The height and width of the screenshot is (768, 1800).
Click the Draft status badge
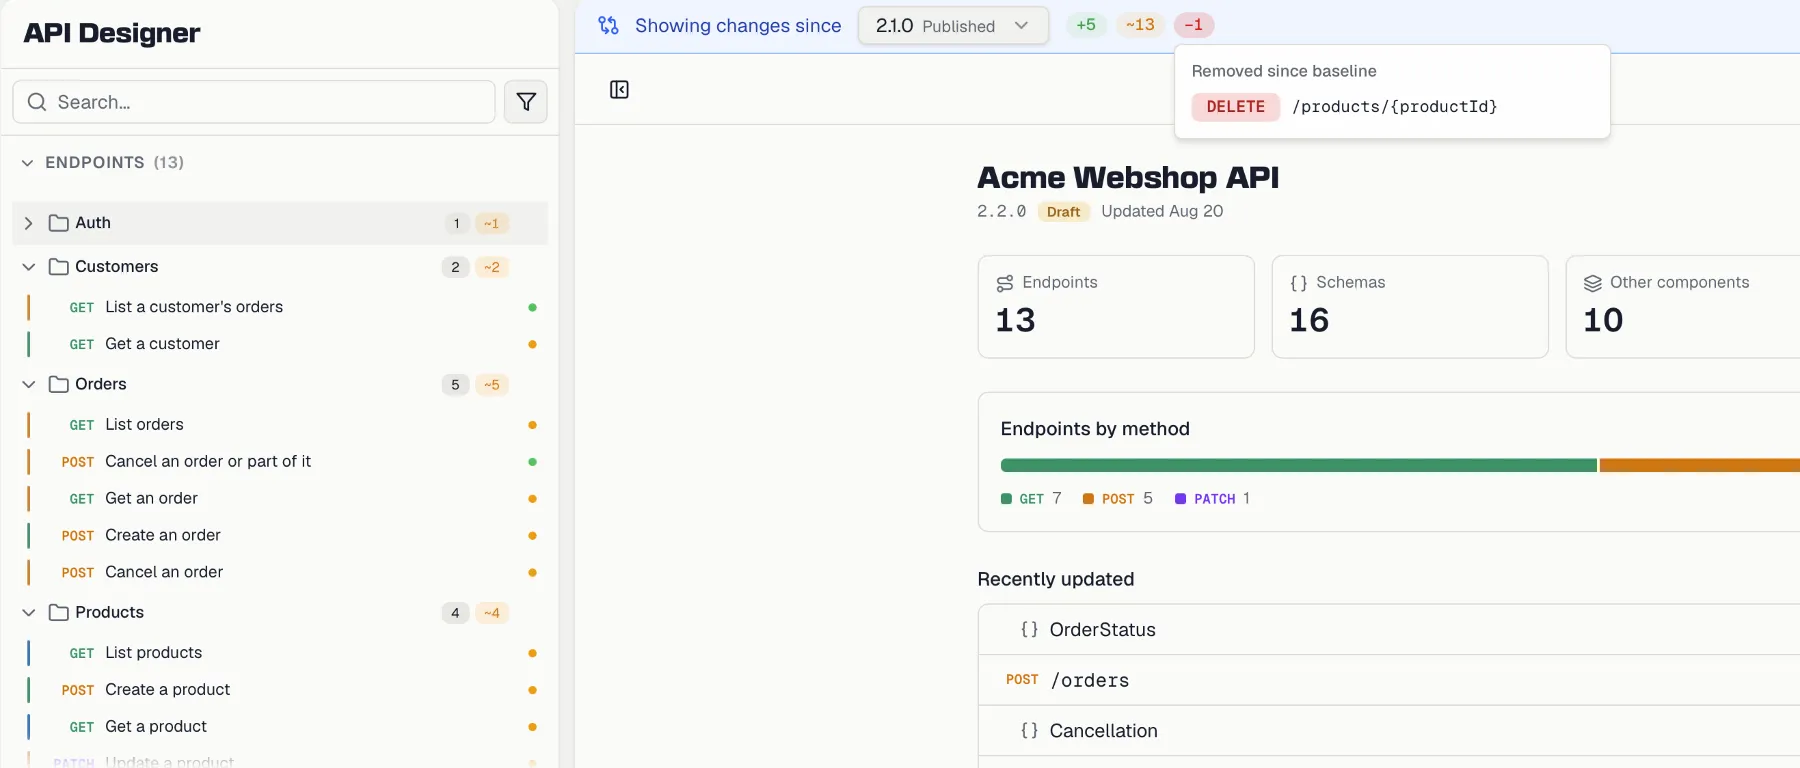pyautogui.click(x=1063, y=212)
